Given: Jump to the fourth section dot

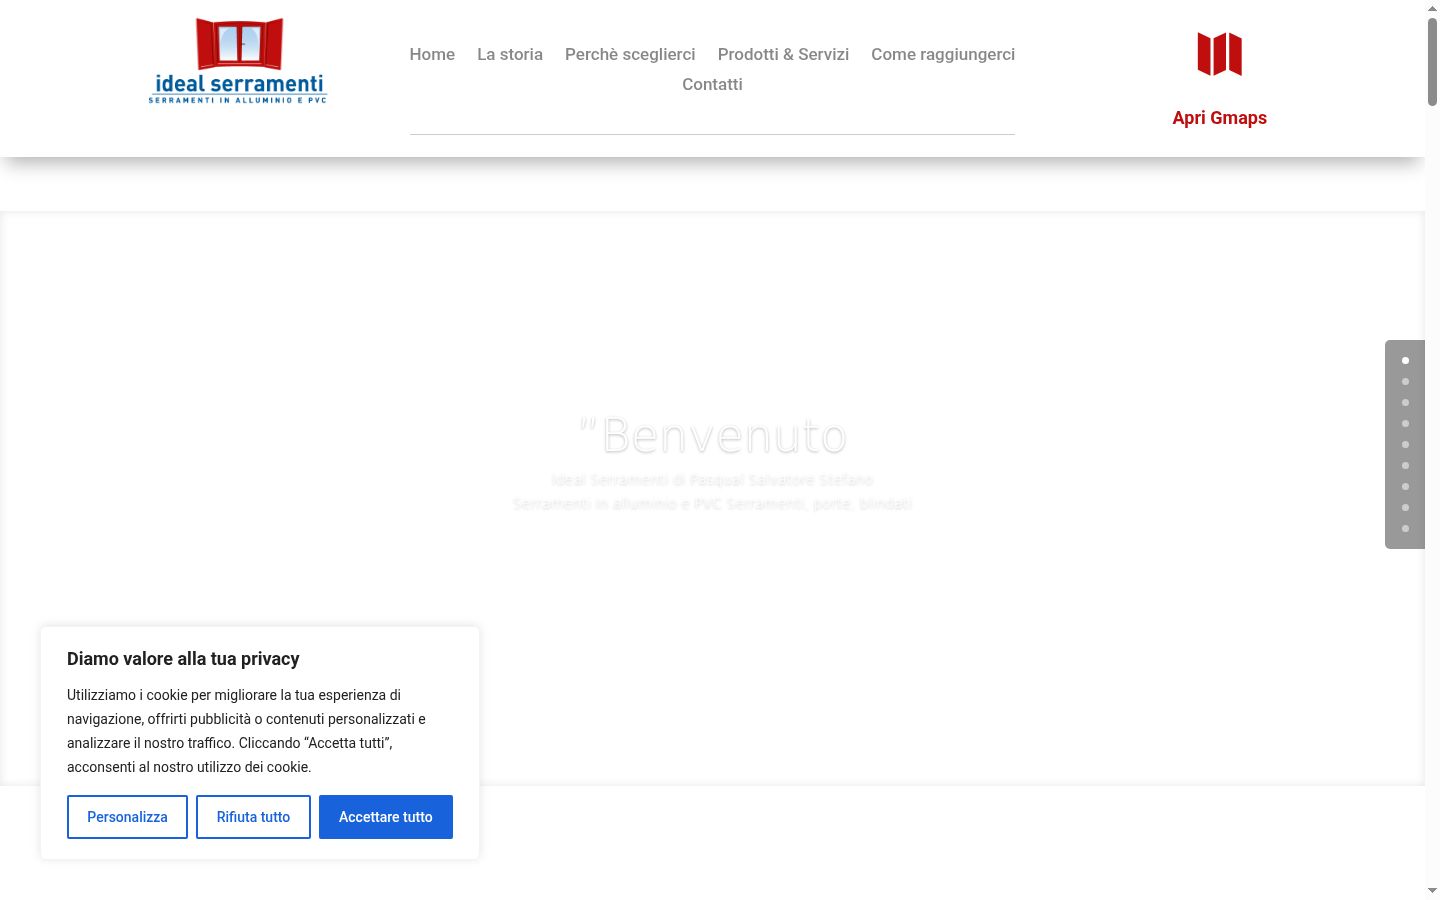Looking at the screenshot, I should click(x=1405, y=423).
